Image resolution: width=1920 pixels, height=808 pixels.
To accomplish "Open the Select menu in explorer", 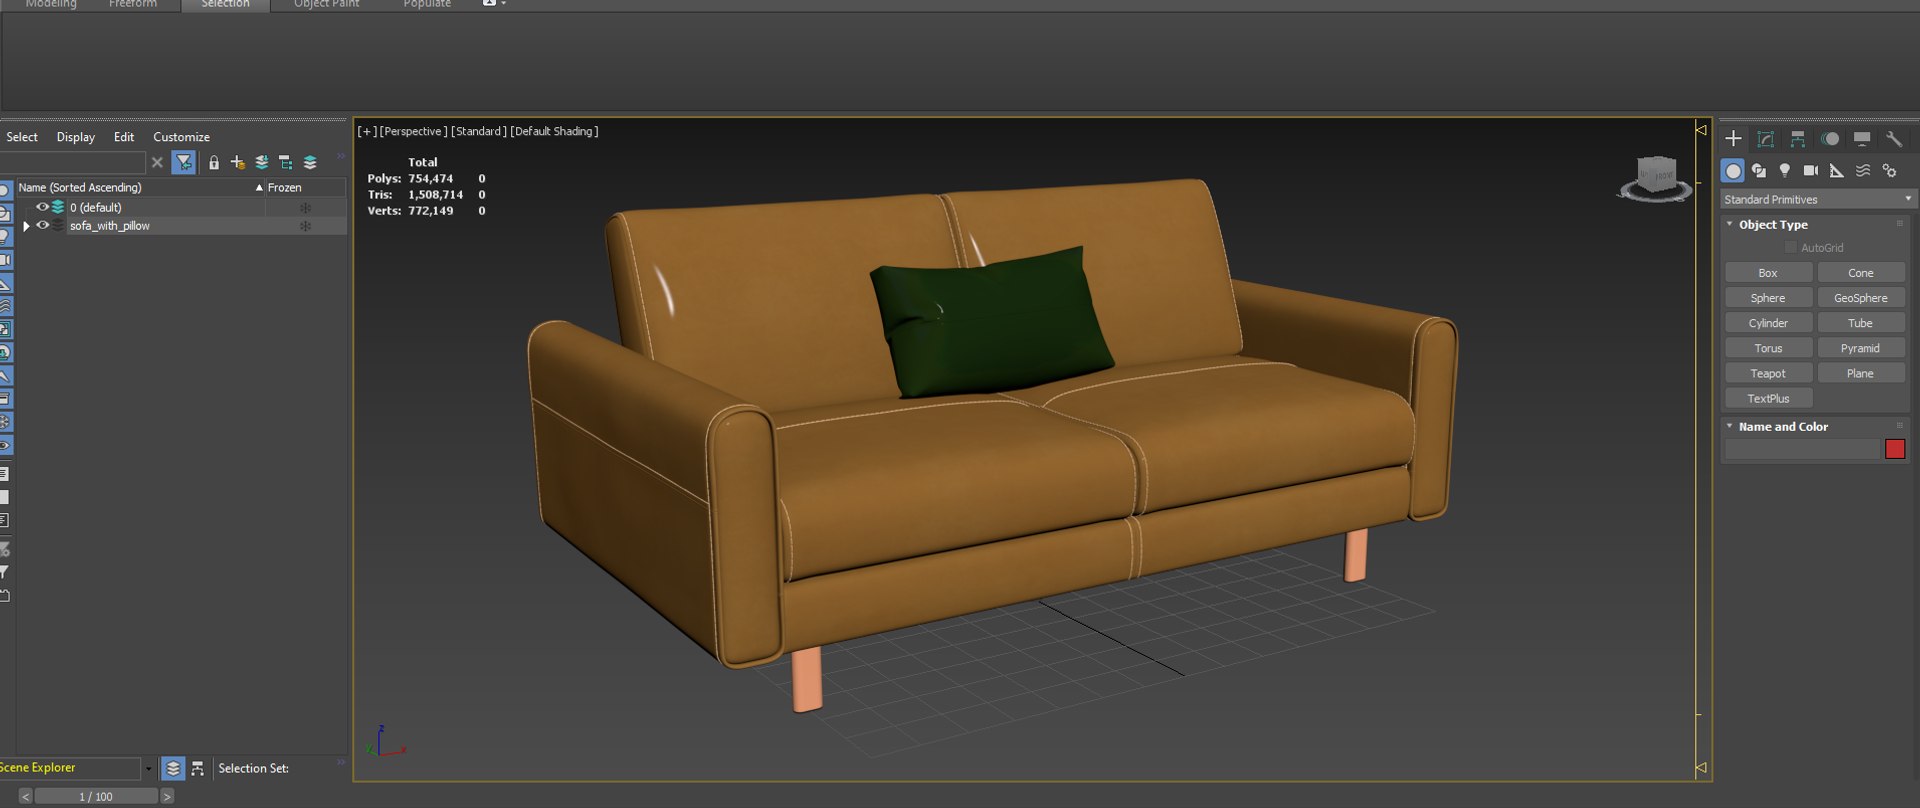I will point(22,137).
